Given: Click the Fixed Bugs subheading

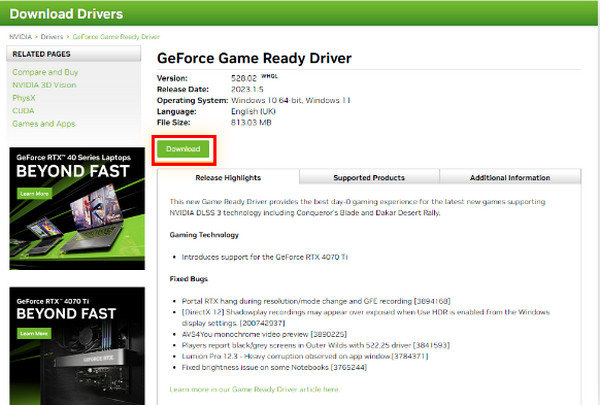Looking at the screenshot, I should [189, 279].
